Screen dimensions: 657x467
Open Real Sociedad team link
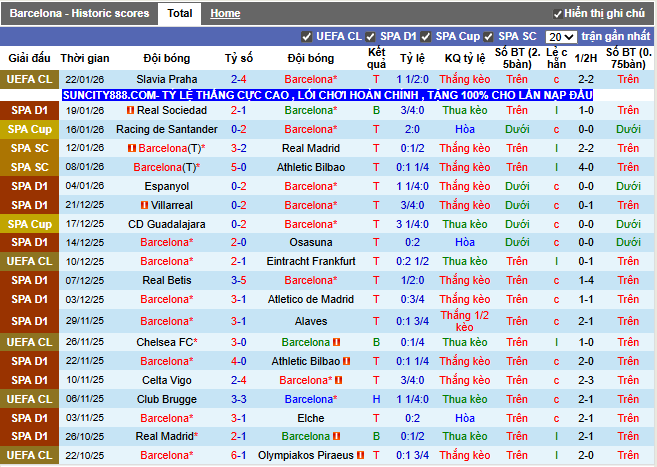(172, 110)
